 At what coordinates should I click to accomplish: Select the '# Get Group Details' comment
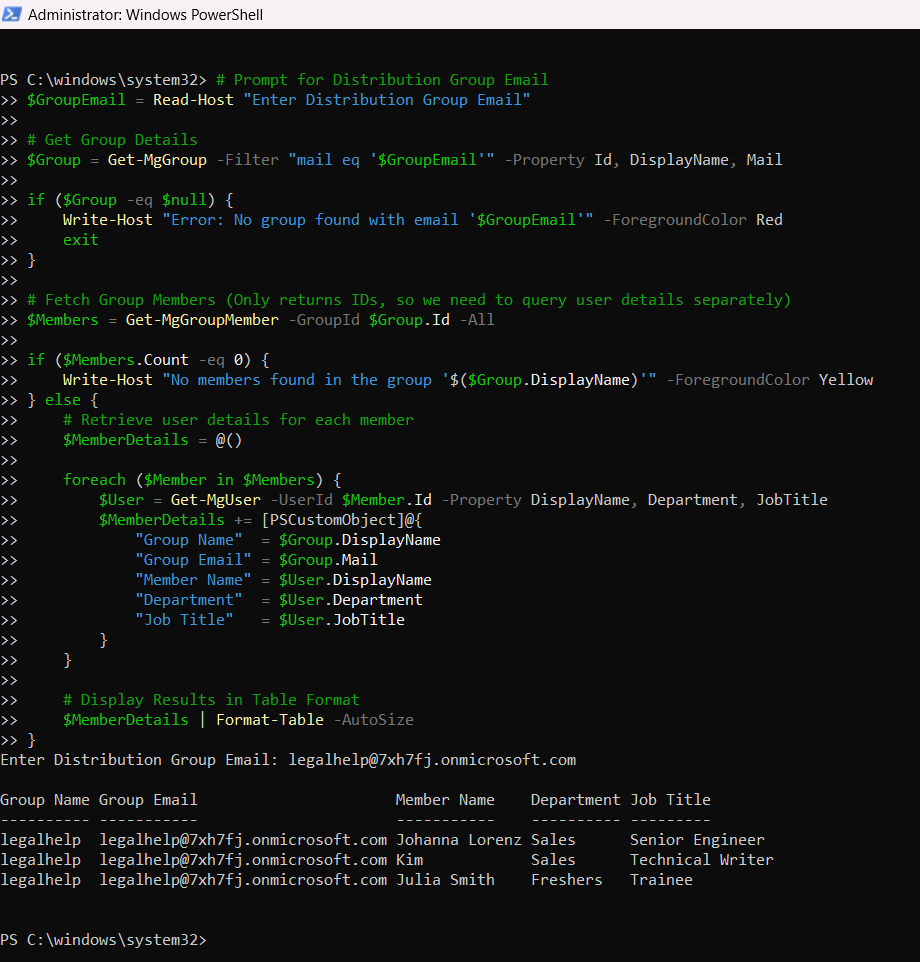pyautogui.click(x=112, y=140)
